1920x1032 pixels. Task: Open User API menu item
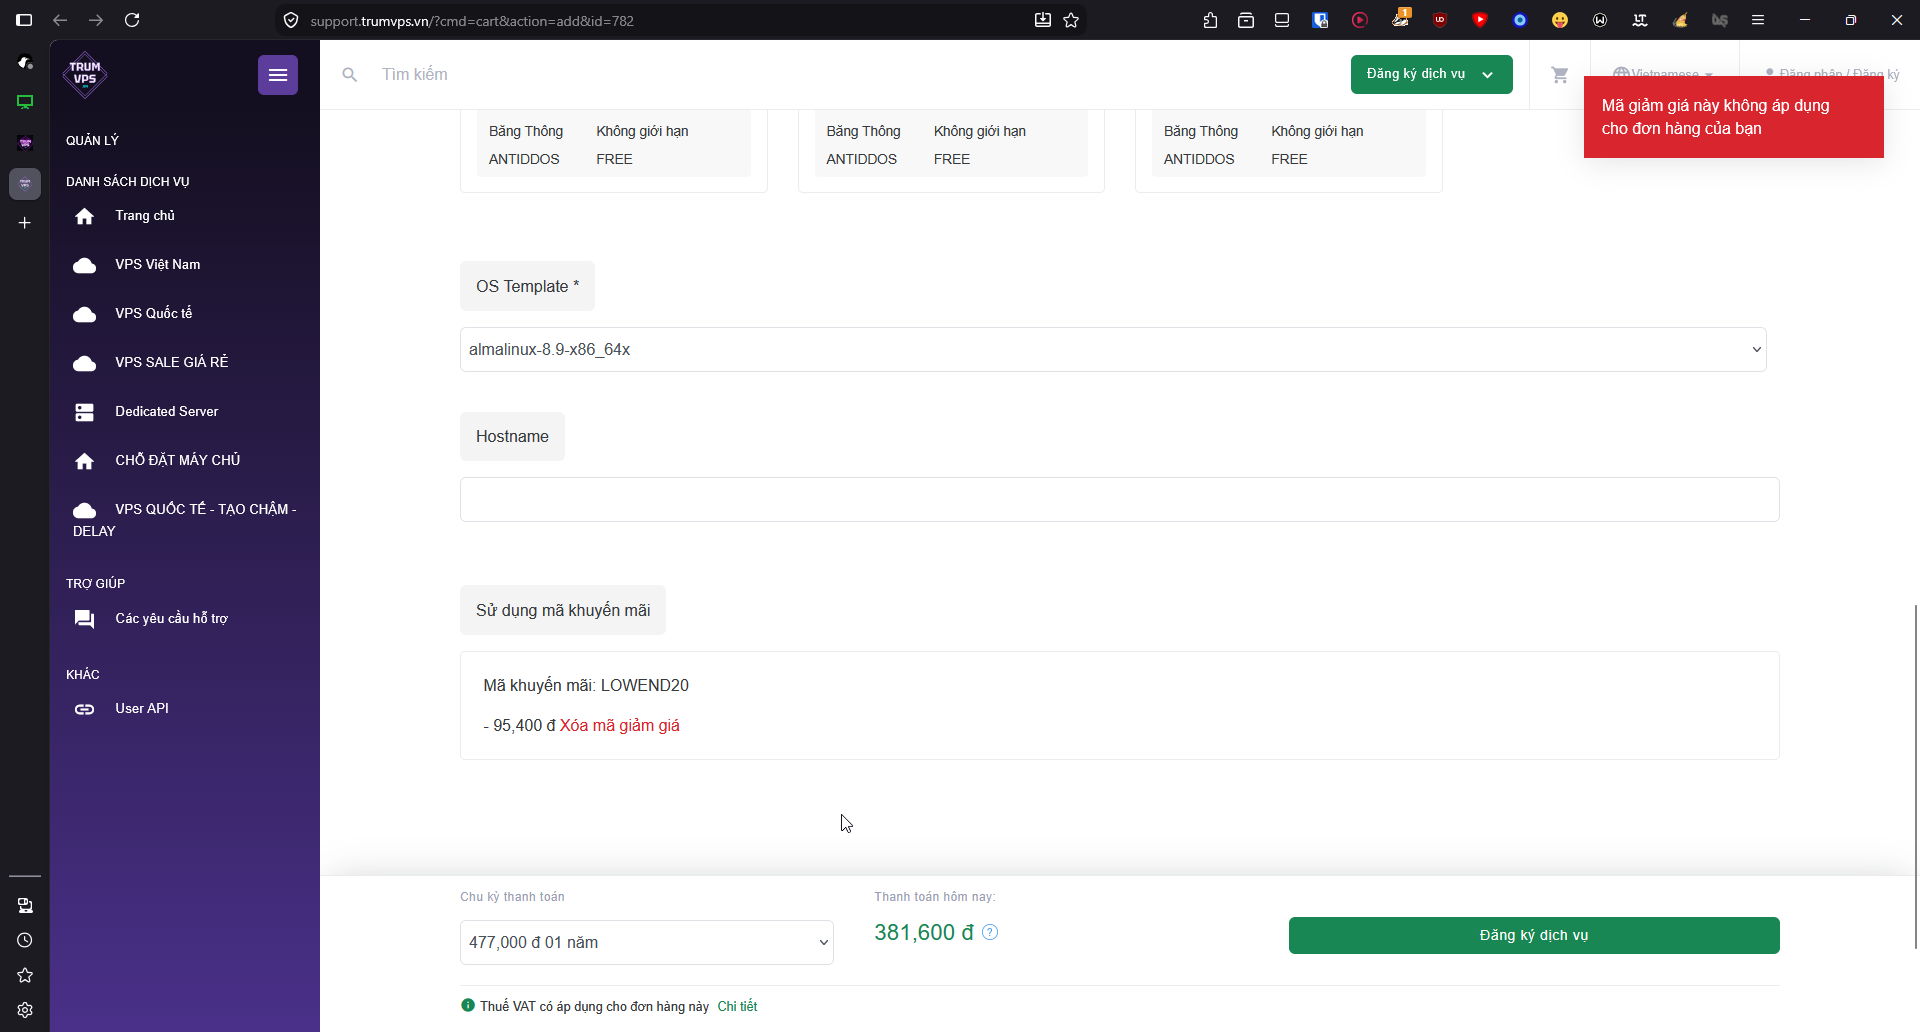point(142,709)
